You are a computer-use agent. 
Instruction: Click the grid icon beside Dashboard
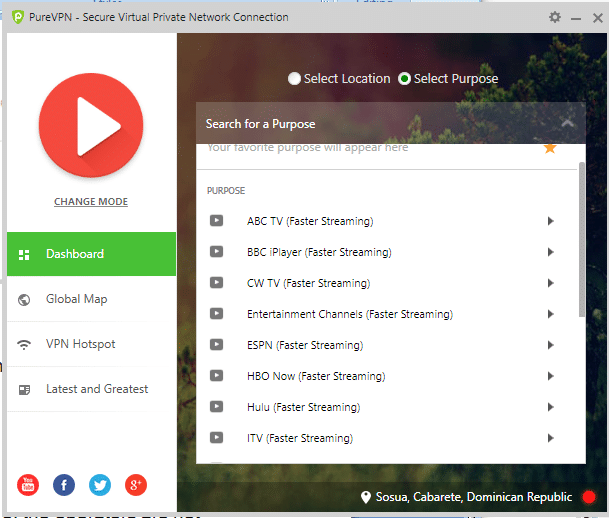(x=24, y=255)
